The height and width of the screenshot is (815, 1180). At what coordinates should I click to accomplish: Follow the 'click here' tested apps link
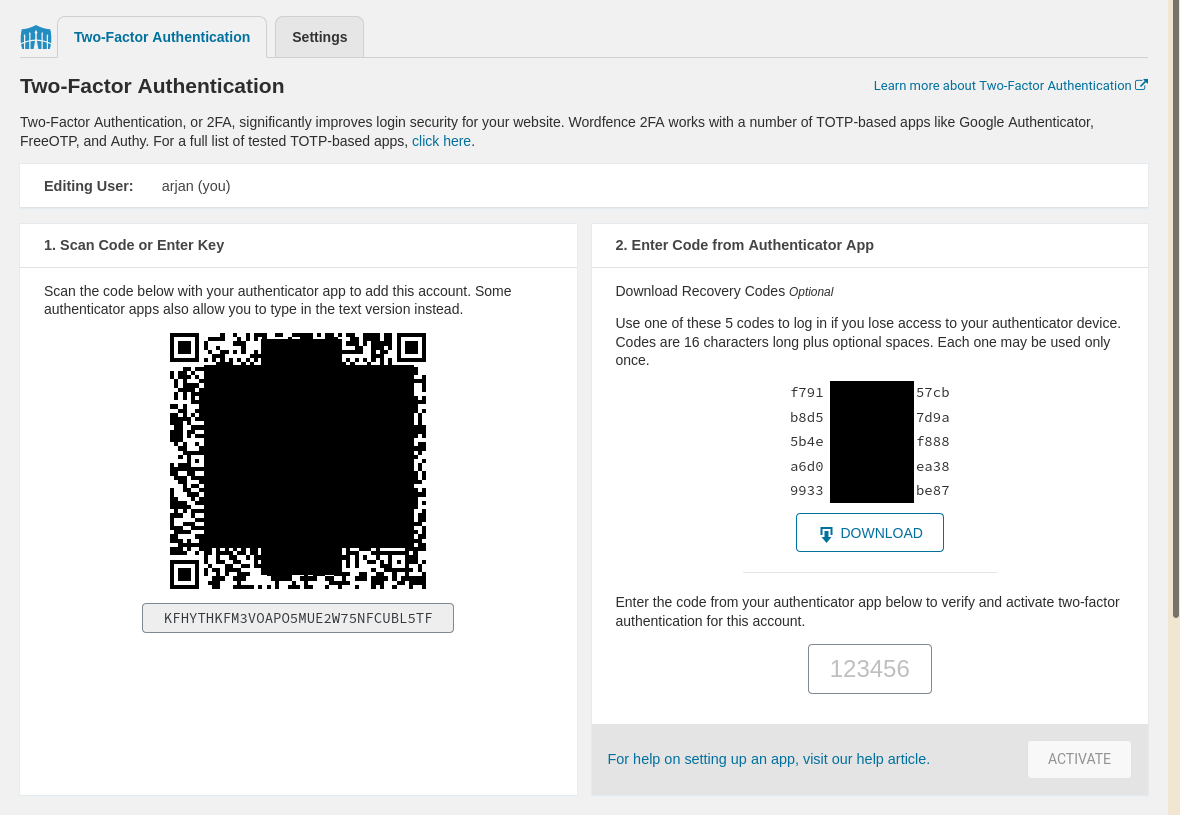[441, 141]
